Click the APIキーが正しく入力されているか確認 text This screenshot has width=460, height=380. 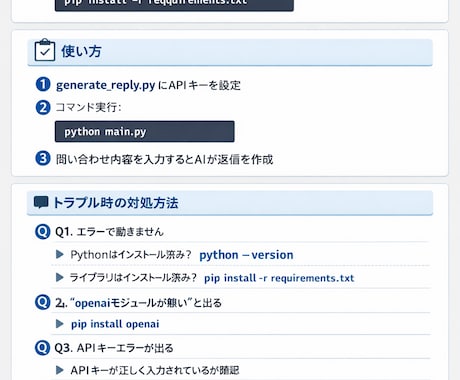click(x=155, y=370)
